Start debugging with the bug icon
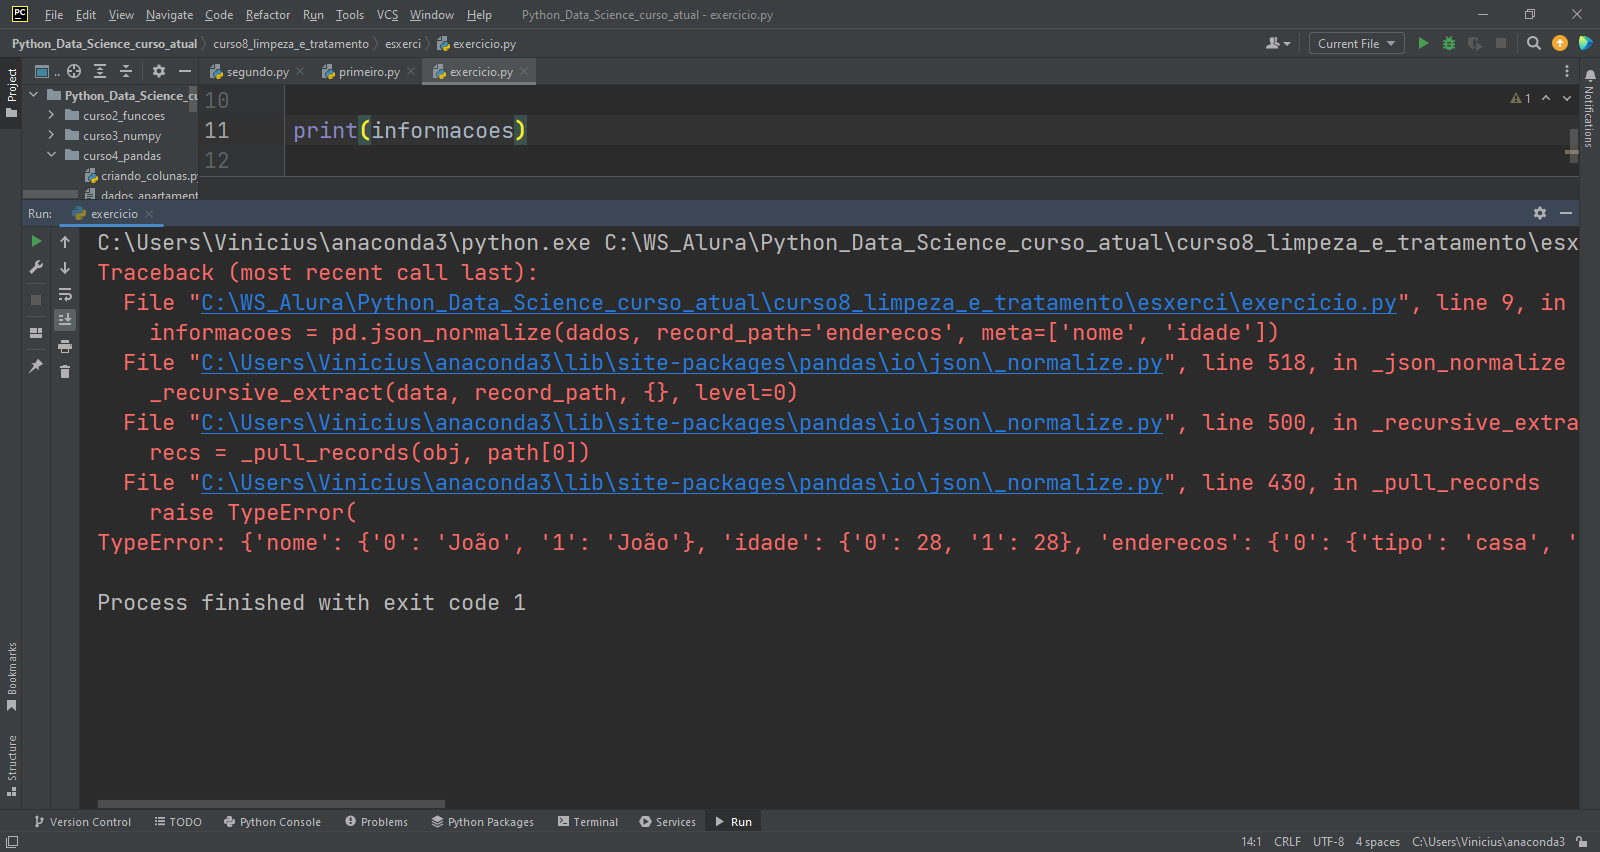The width and height of the screenshot is (1600, 852). click(x=1448, y=43)
